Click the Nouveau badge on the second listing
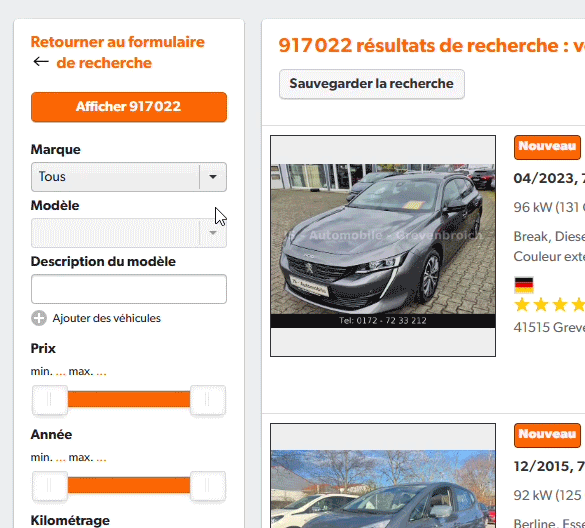The height and width of the screenshot is (528, 585). click(x=547, y=435)
